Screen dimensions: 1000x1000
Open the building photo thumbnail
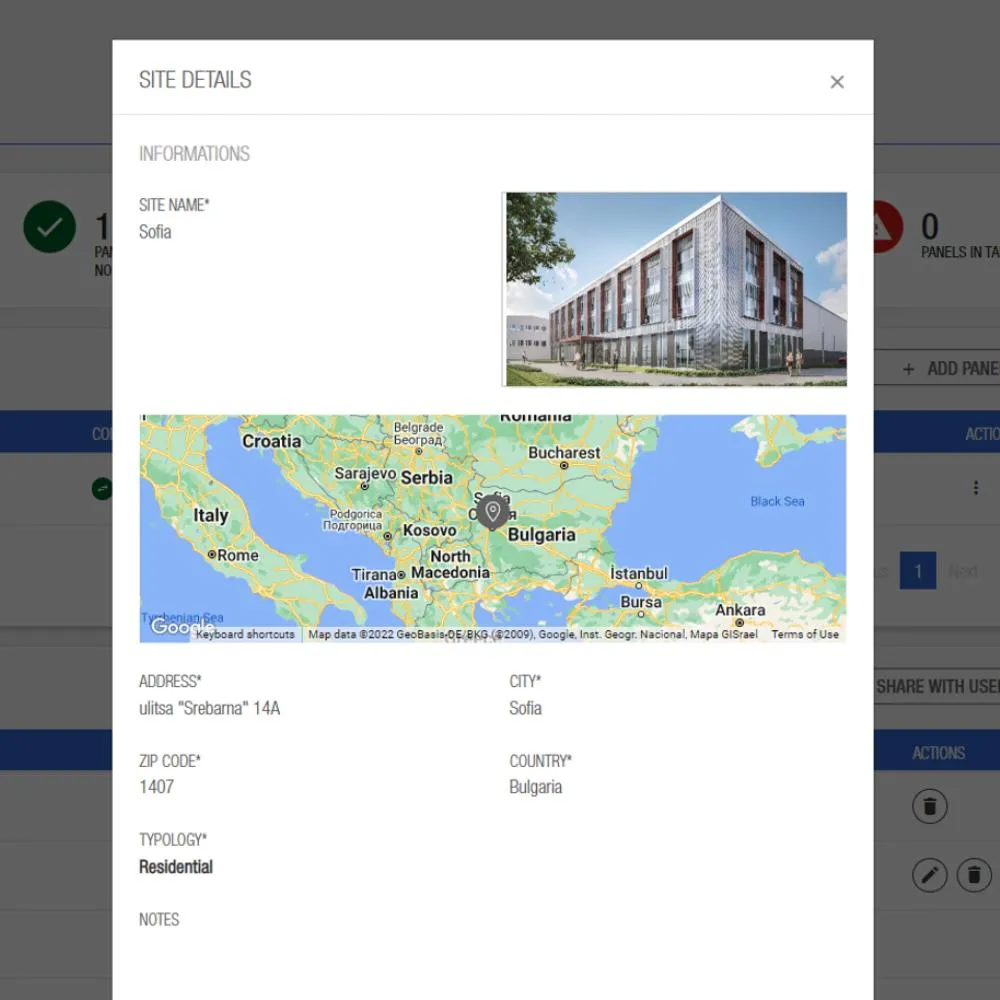coord(676,289)
